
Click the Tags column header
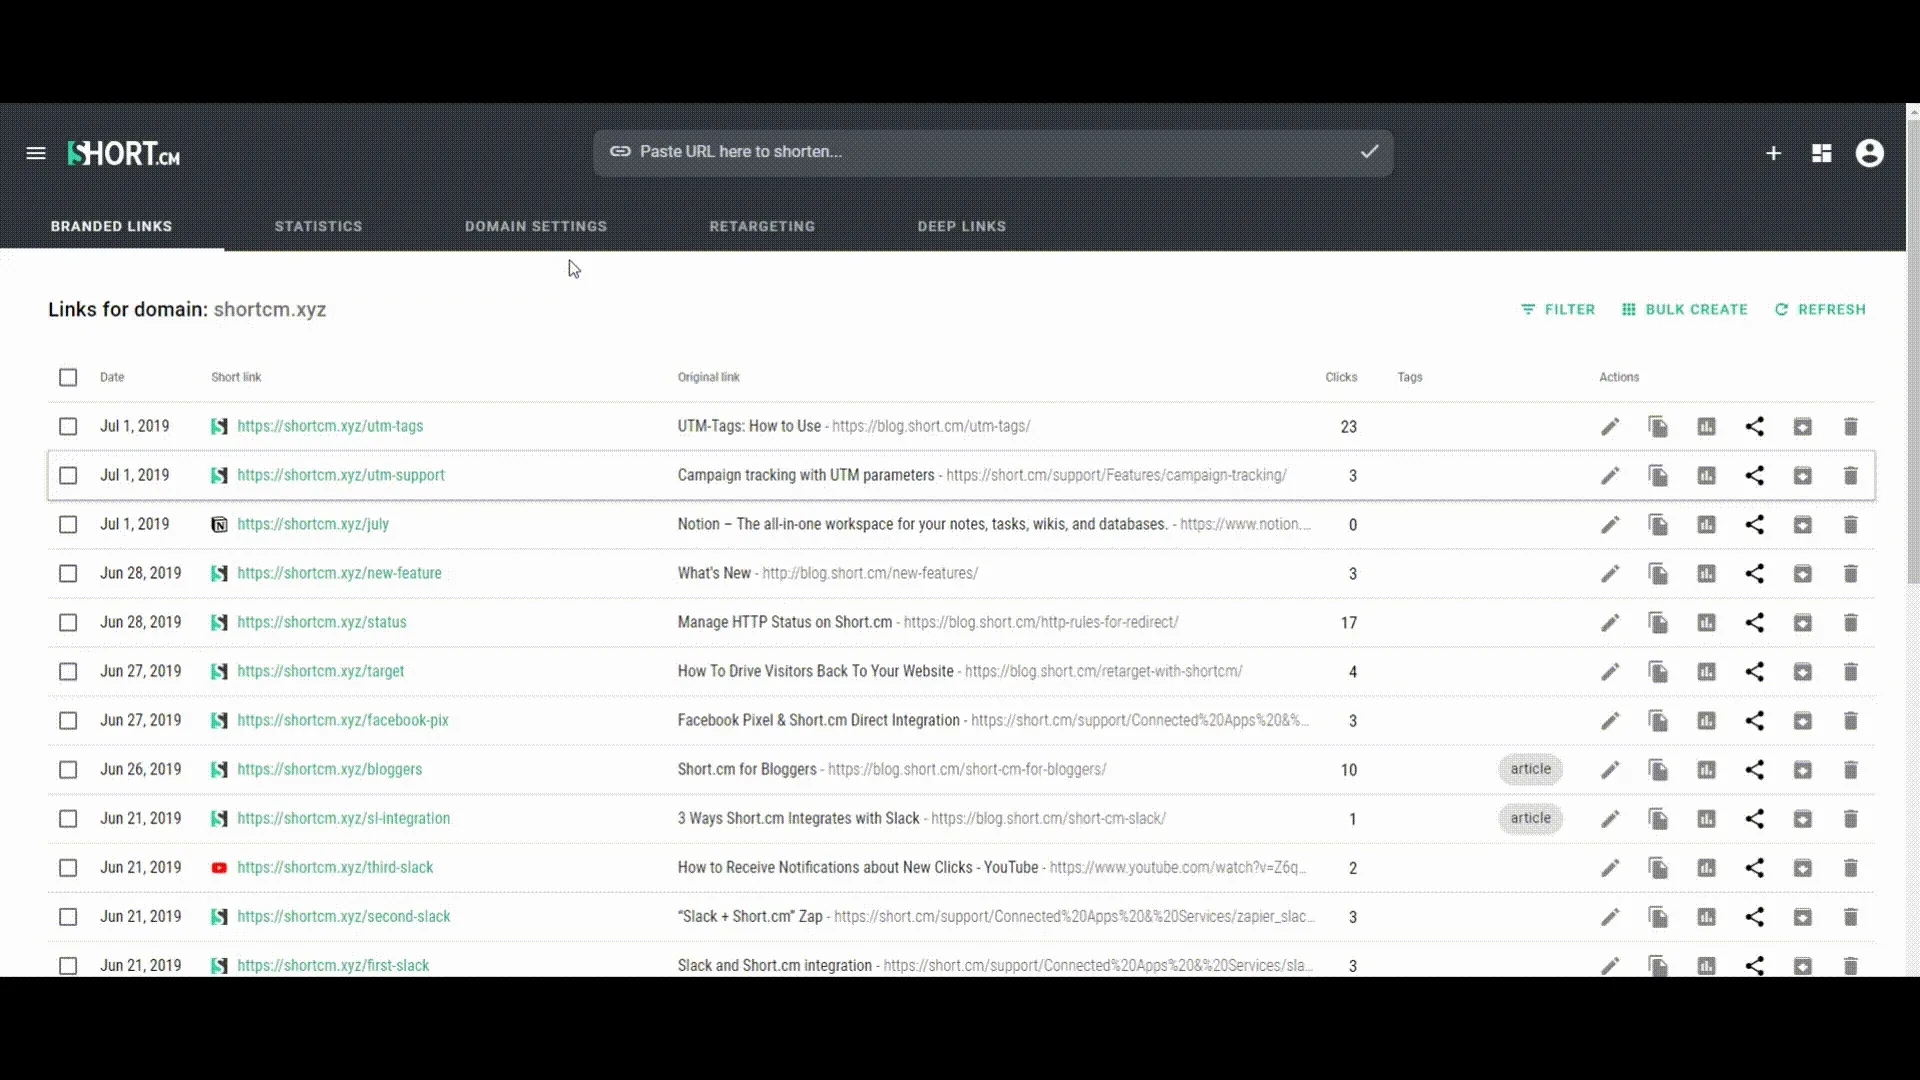tap(1410, 377)
